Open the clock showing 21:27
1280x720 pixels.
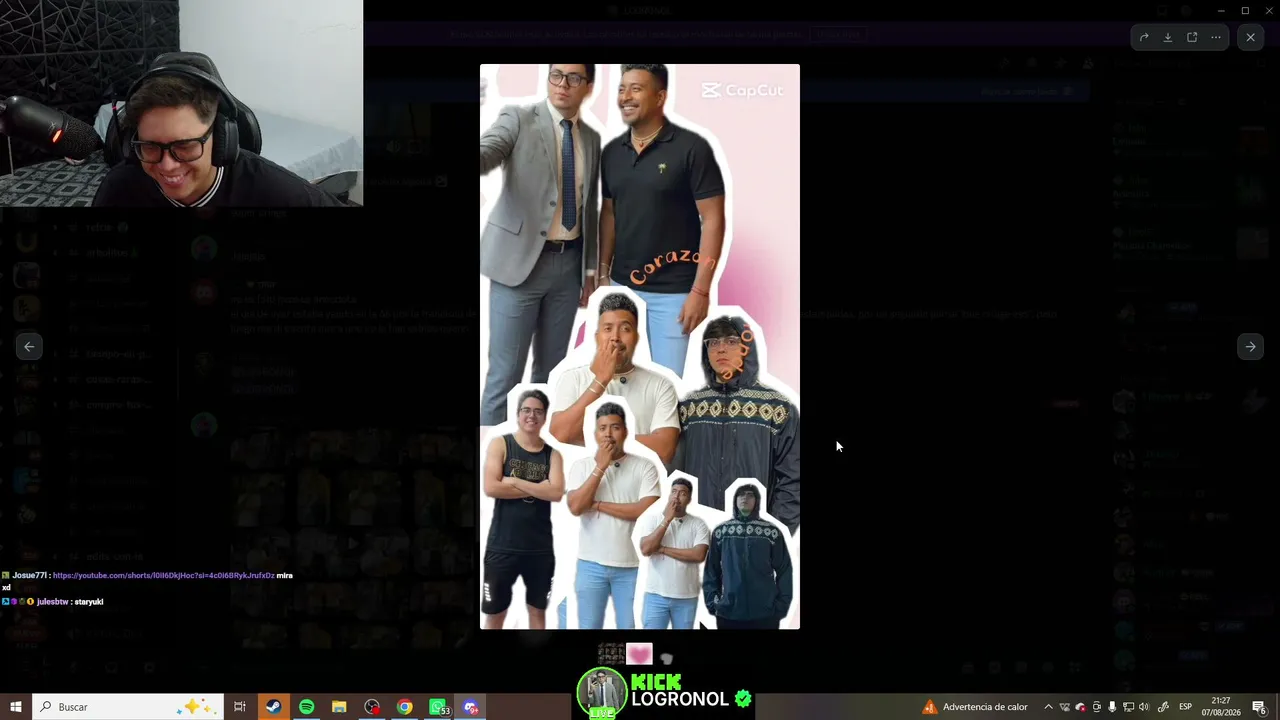(1221, 707)
